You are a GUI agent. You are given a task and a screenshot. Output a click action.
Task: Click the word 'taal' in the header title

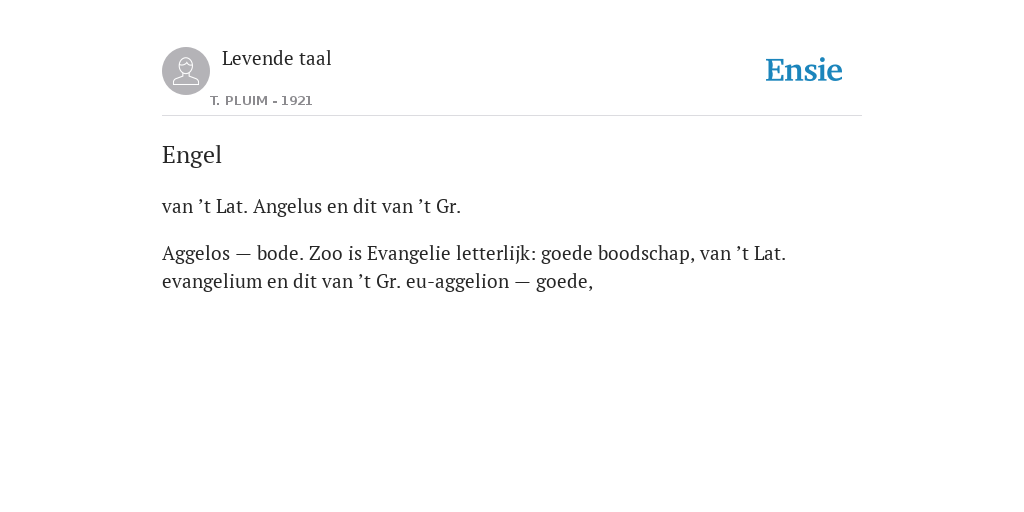click(315, 59)
